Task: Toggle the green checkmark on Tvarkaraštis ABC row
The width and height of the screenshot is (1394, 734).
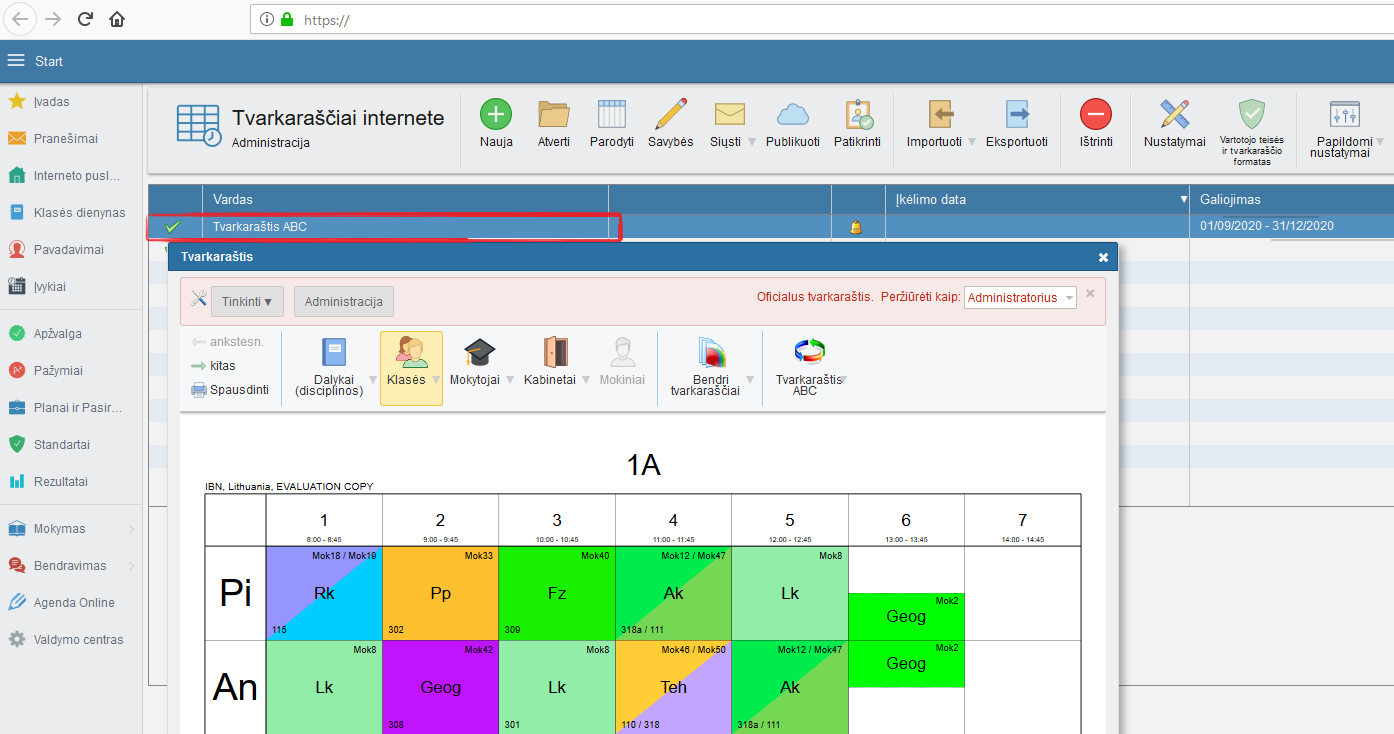Action: coord(173,227)
